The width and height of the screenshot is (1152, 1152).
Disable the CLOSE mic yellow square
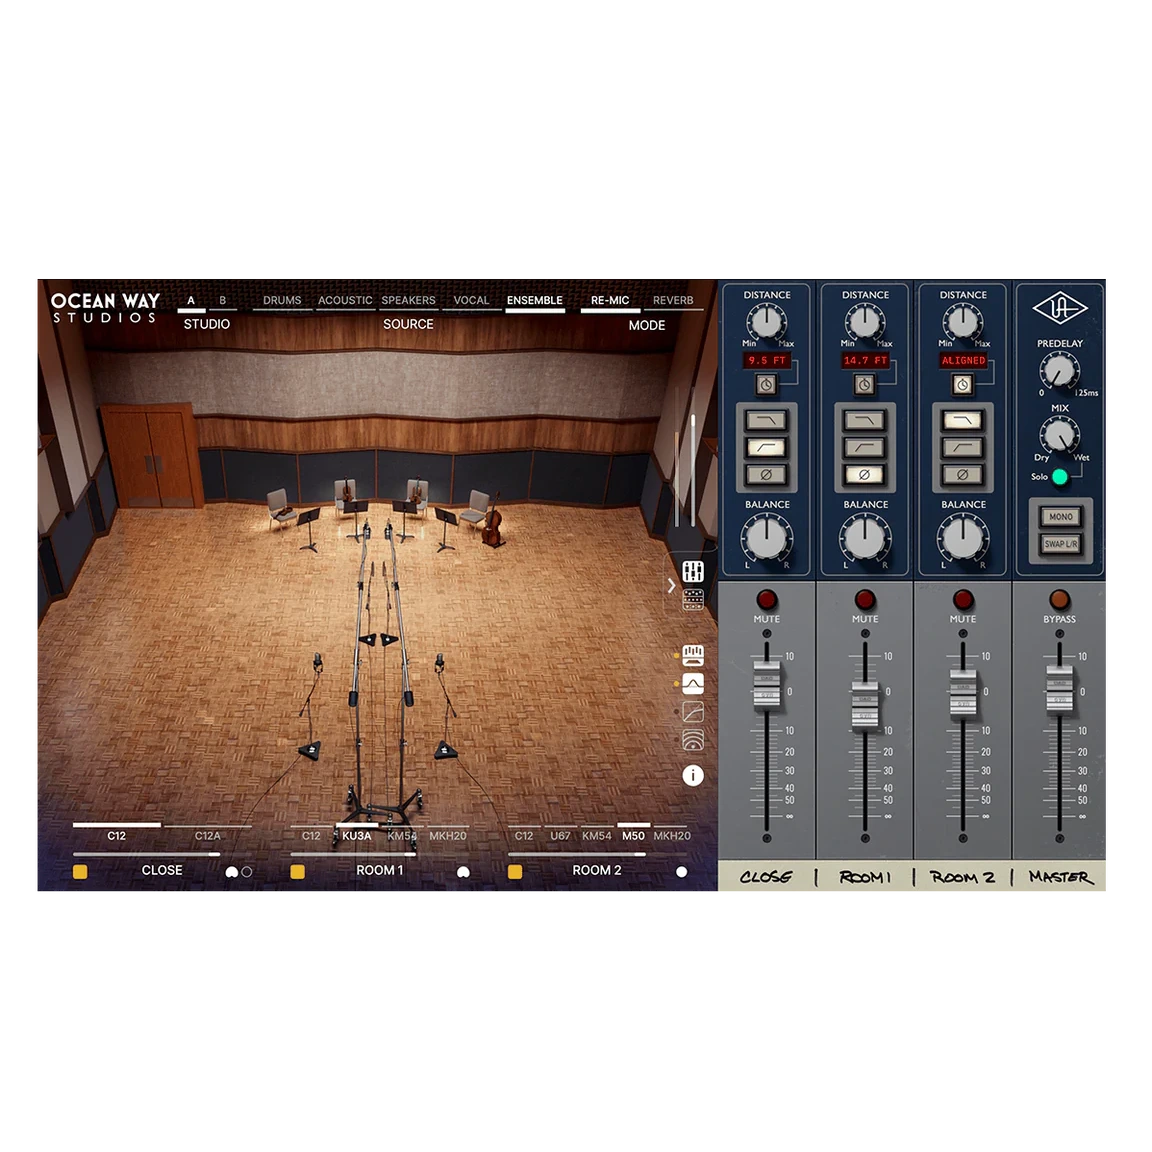click(x=80, y=872)
